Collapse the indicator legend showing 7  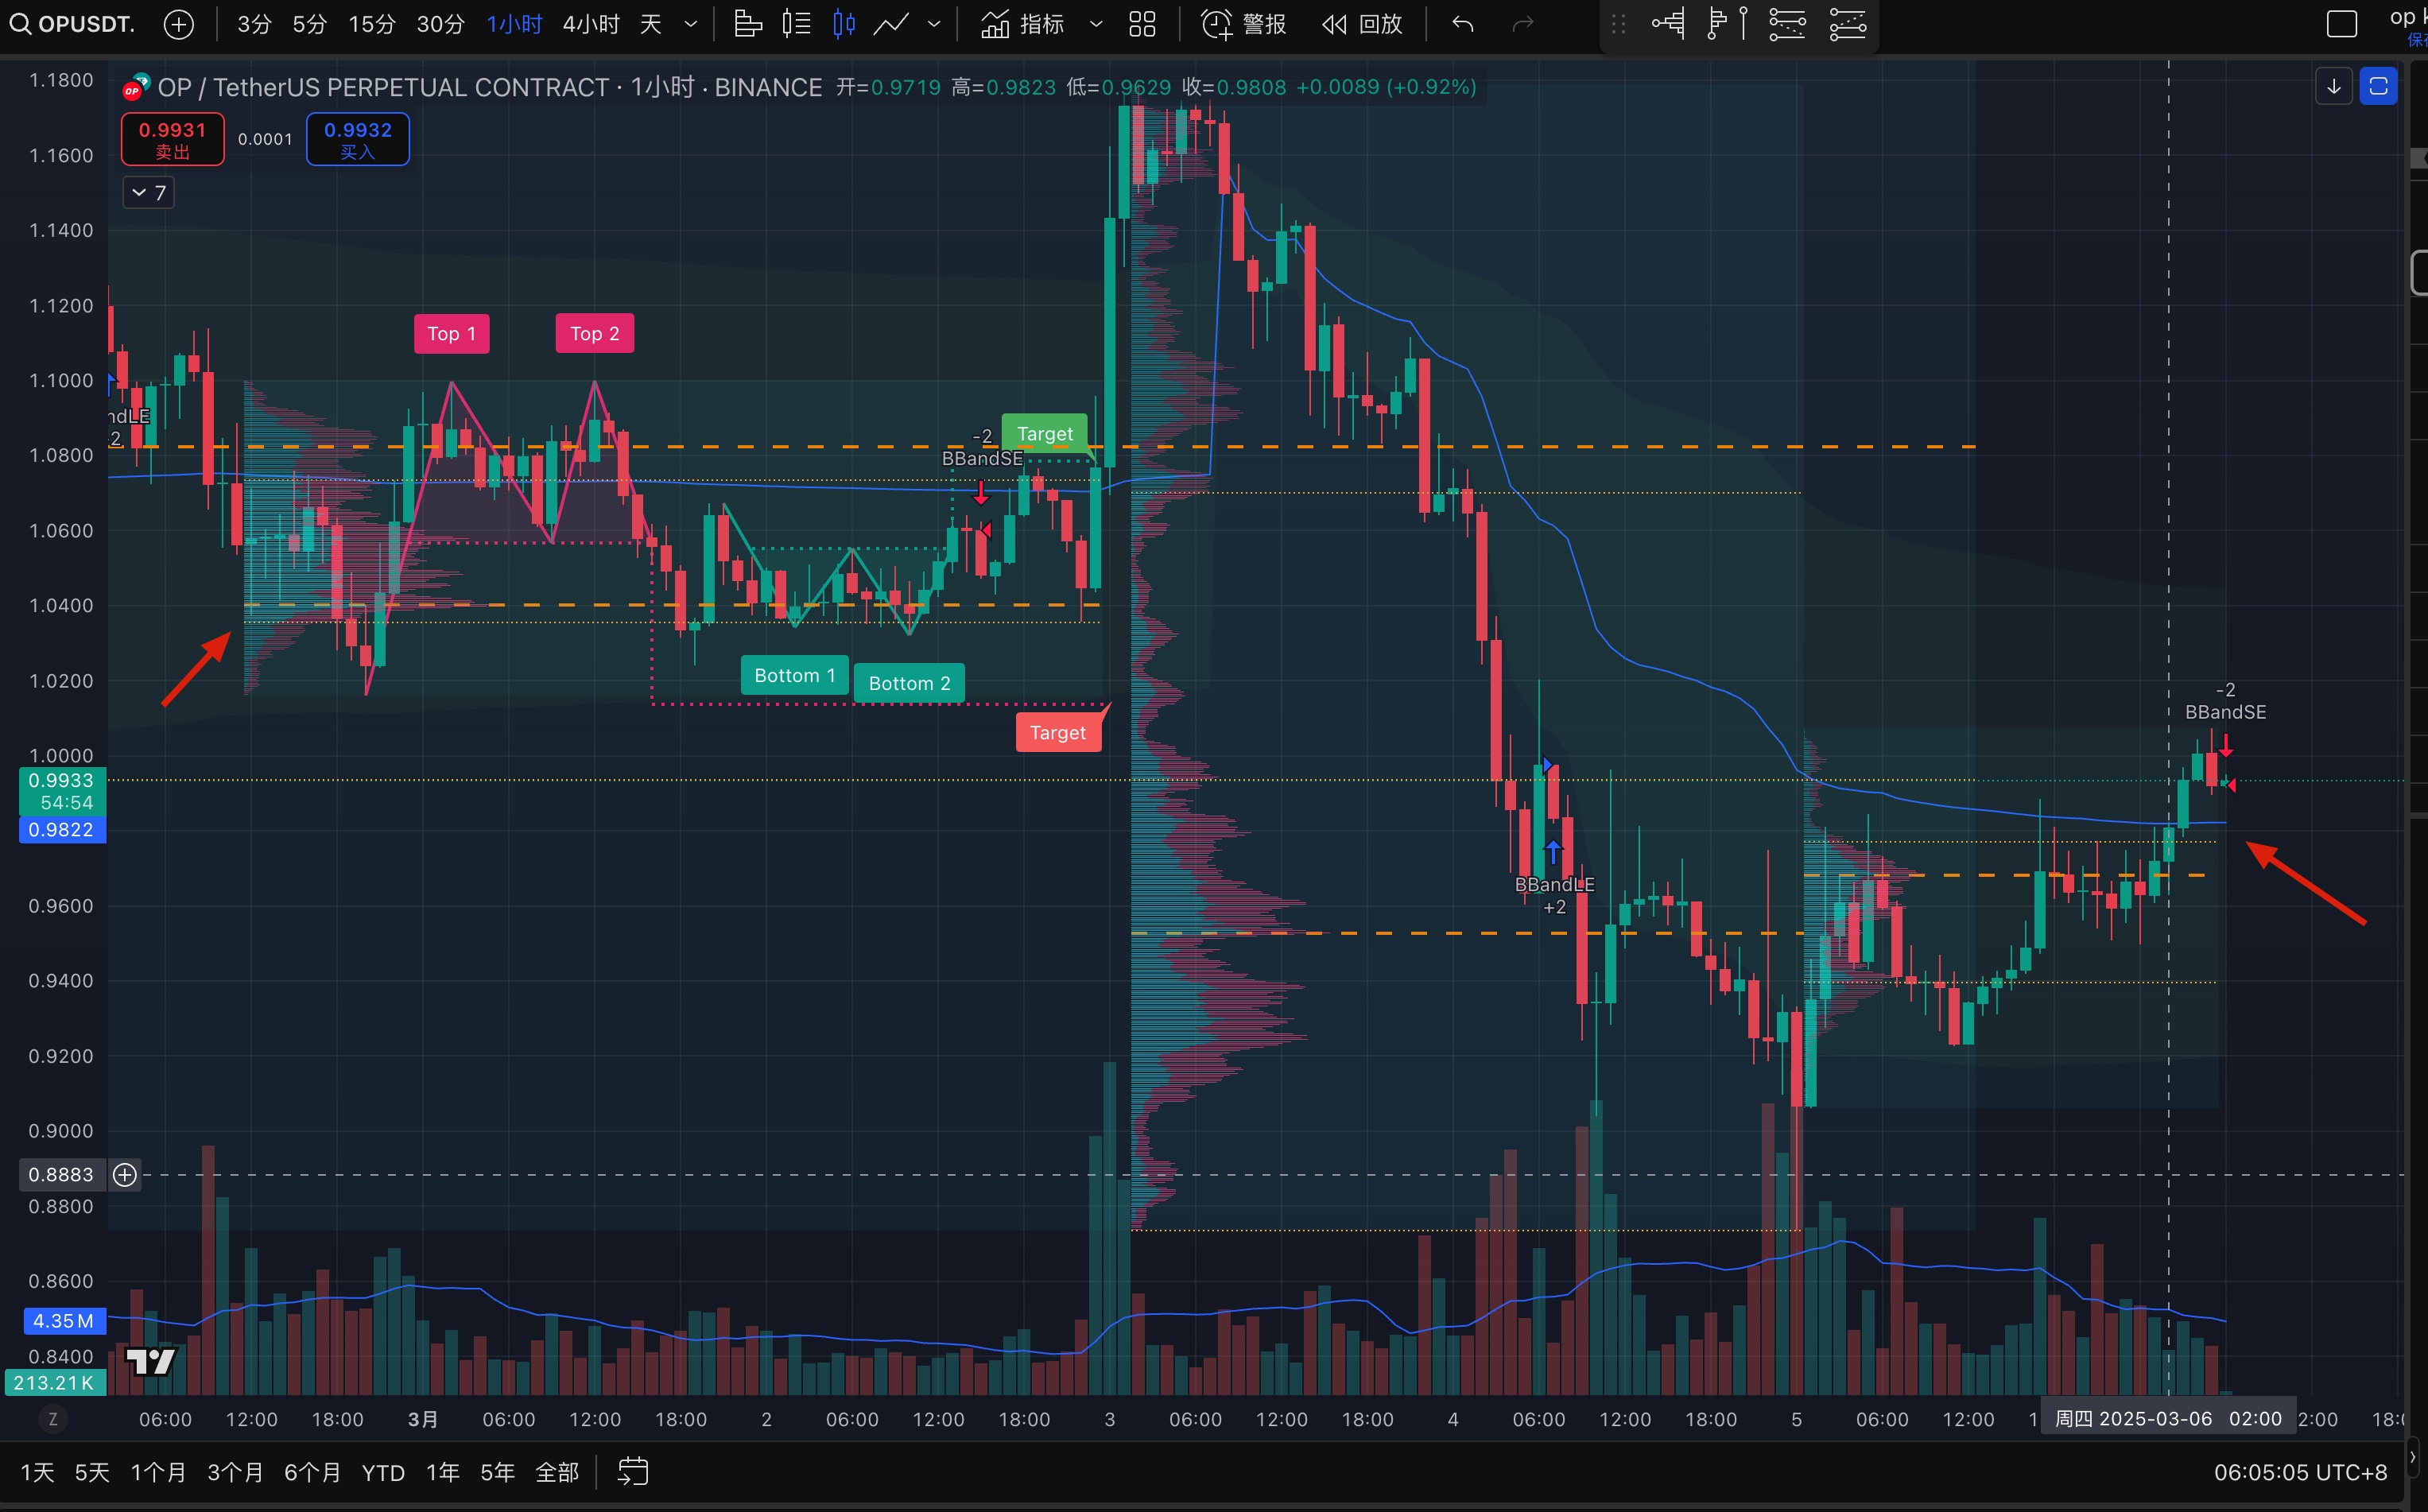149,193
